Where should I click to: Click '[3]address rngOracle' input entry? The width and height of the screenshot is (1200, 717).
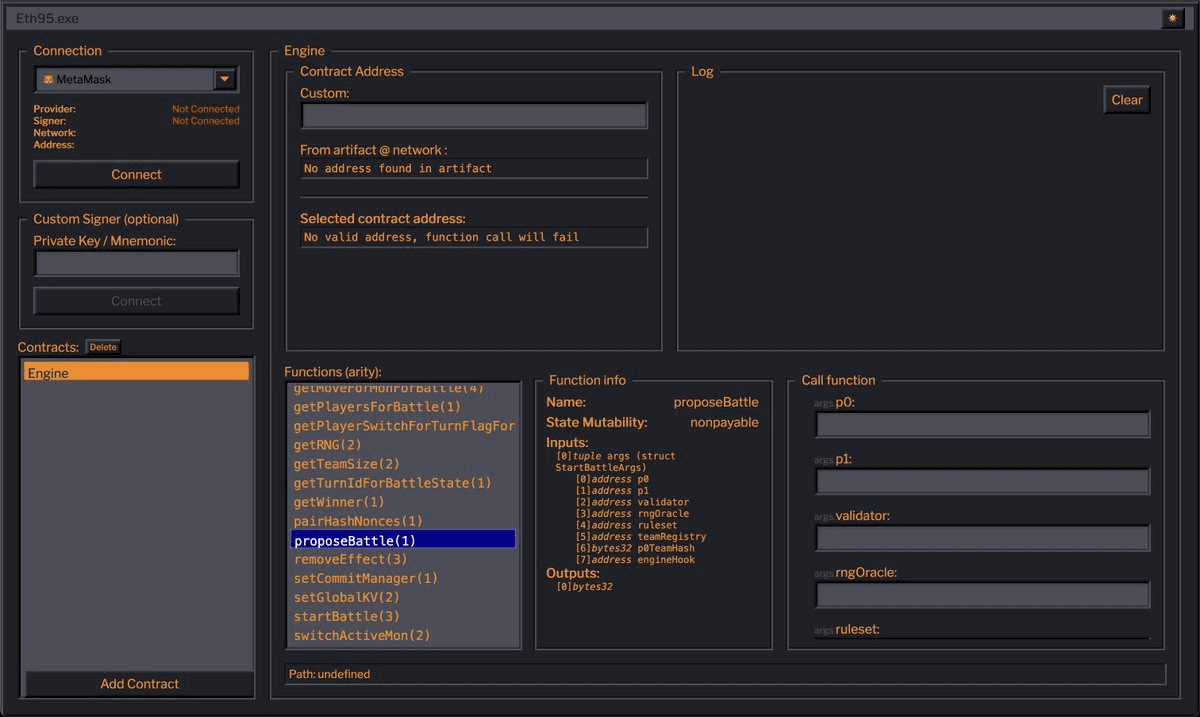[632, 513]
